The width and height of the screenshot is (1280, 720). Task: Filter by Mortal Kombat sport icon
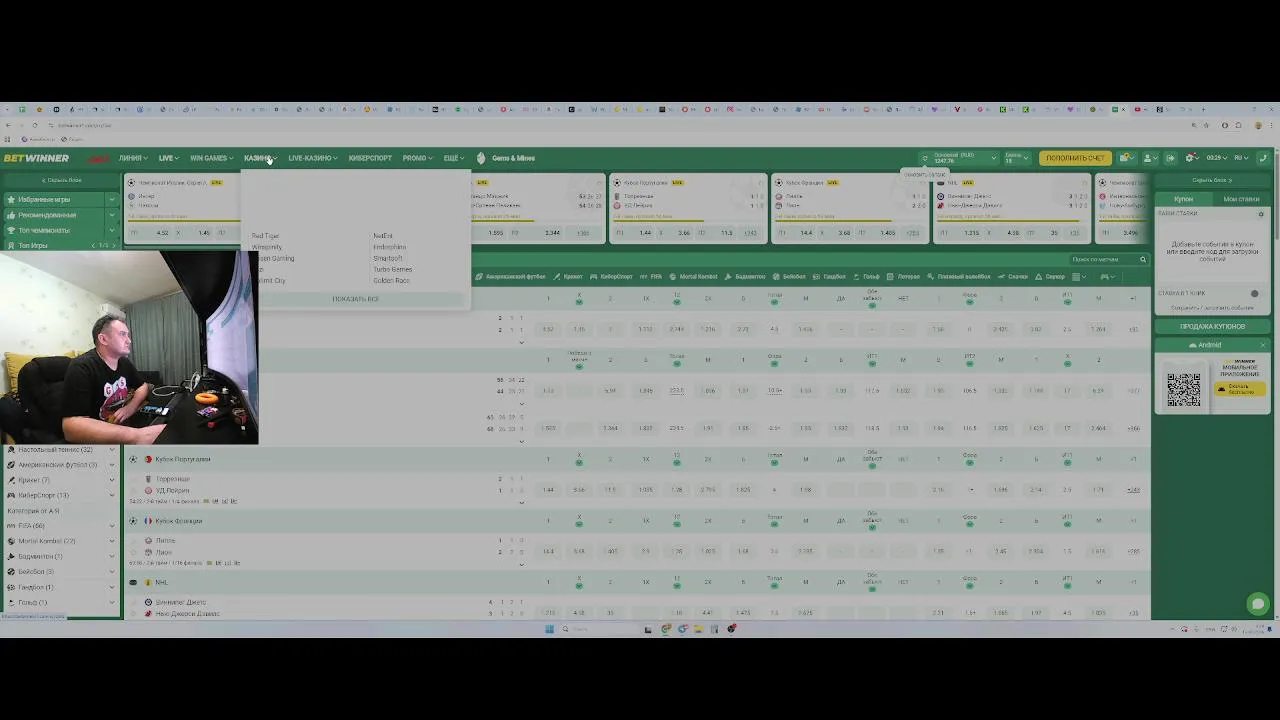click(x=694, y=277)
